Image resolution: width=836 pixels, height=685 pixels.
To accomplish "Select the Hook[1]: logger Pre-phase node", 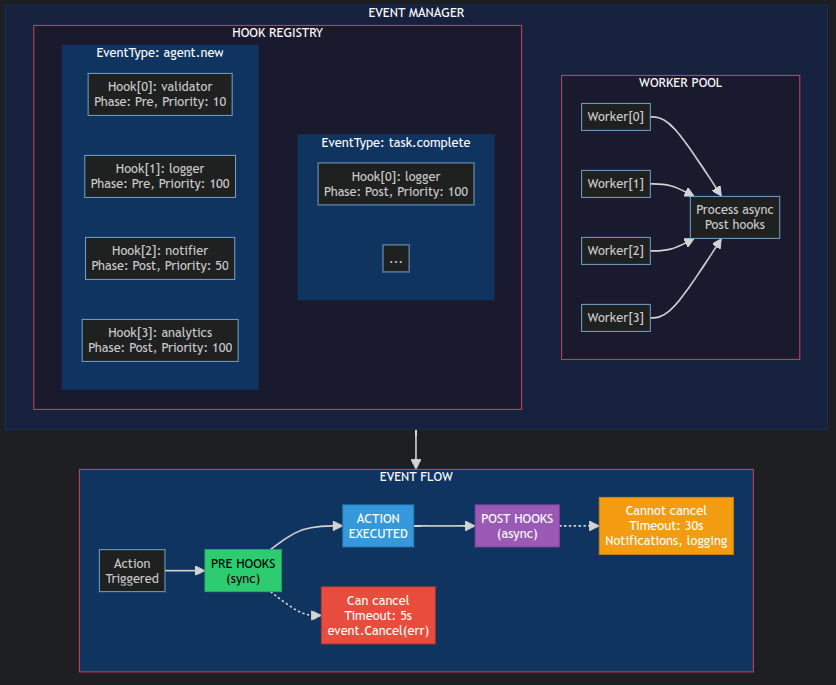I will click(160, 176).
